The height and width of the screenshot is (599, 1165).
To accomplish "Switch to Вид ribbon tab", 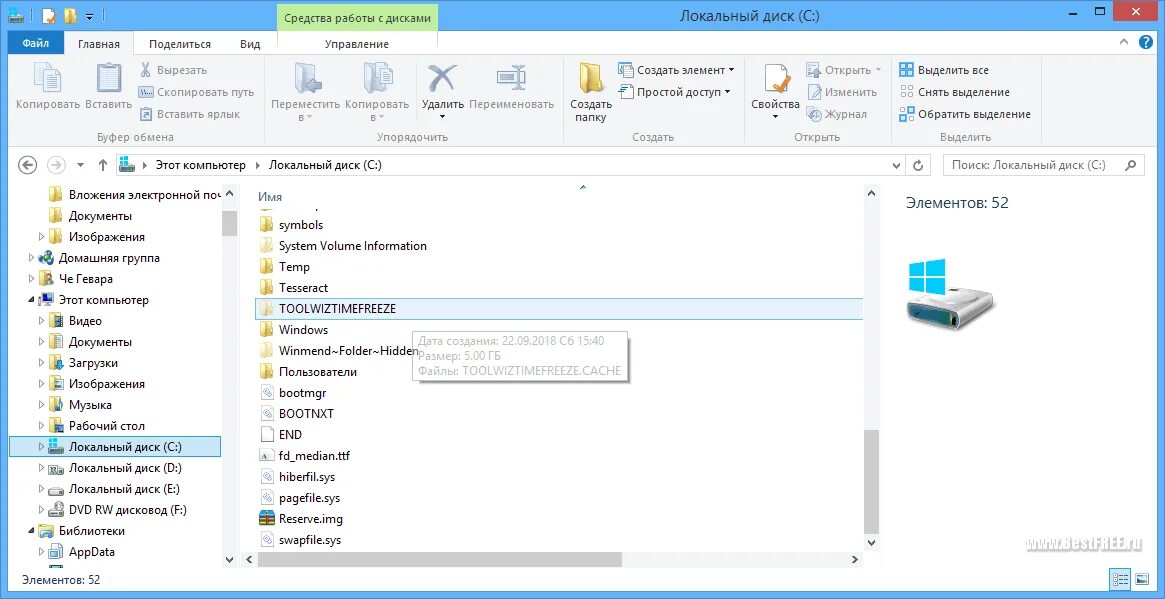I will pyautogui.click(x=250, y=44).
